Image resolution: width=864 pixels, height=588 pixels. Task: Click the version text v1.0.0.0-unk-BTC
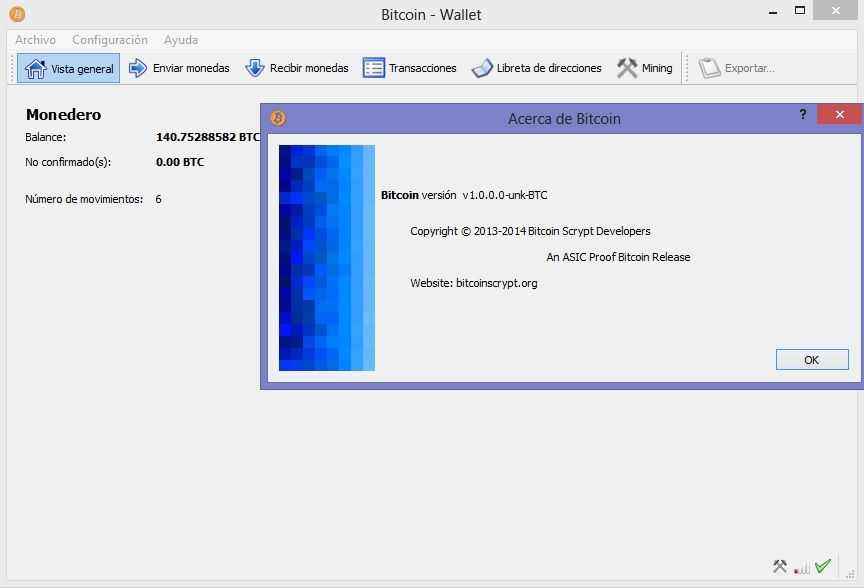tap(505, 195)
